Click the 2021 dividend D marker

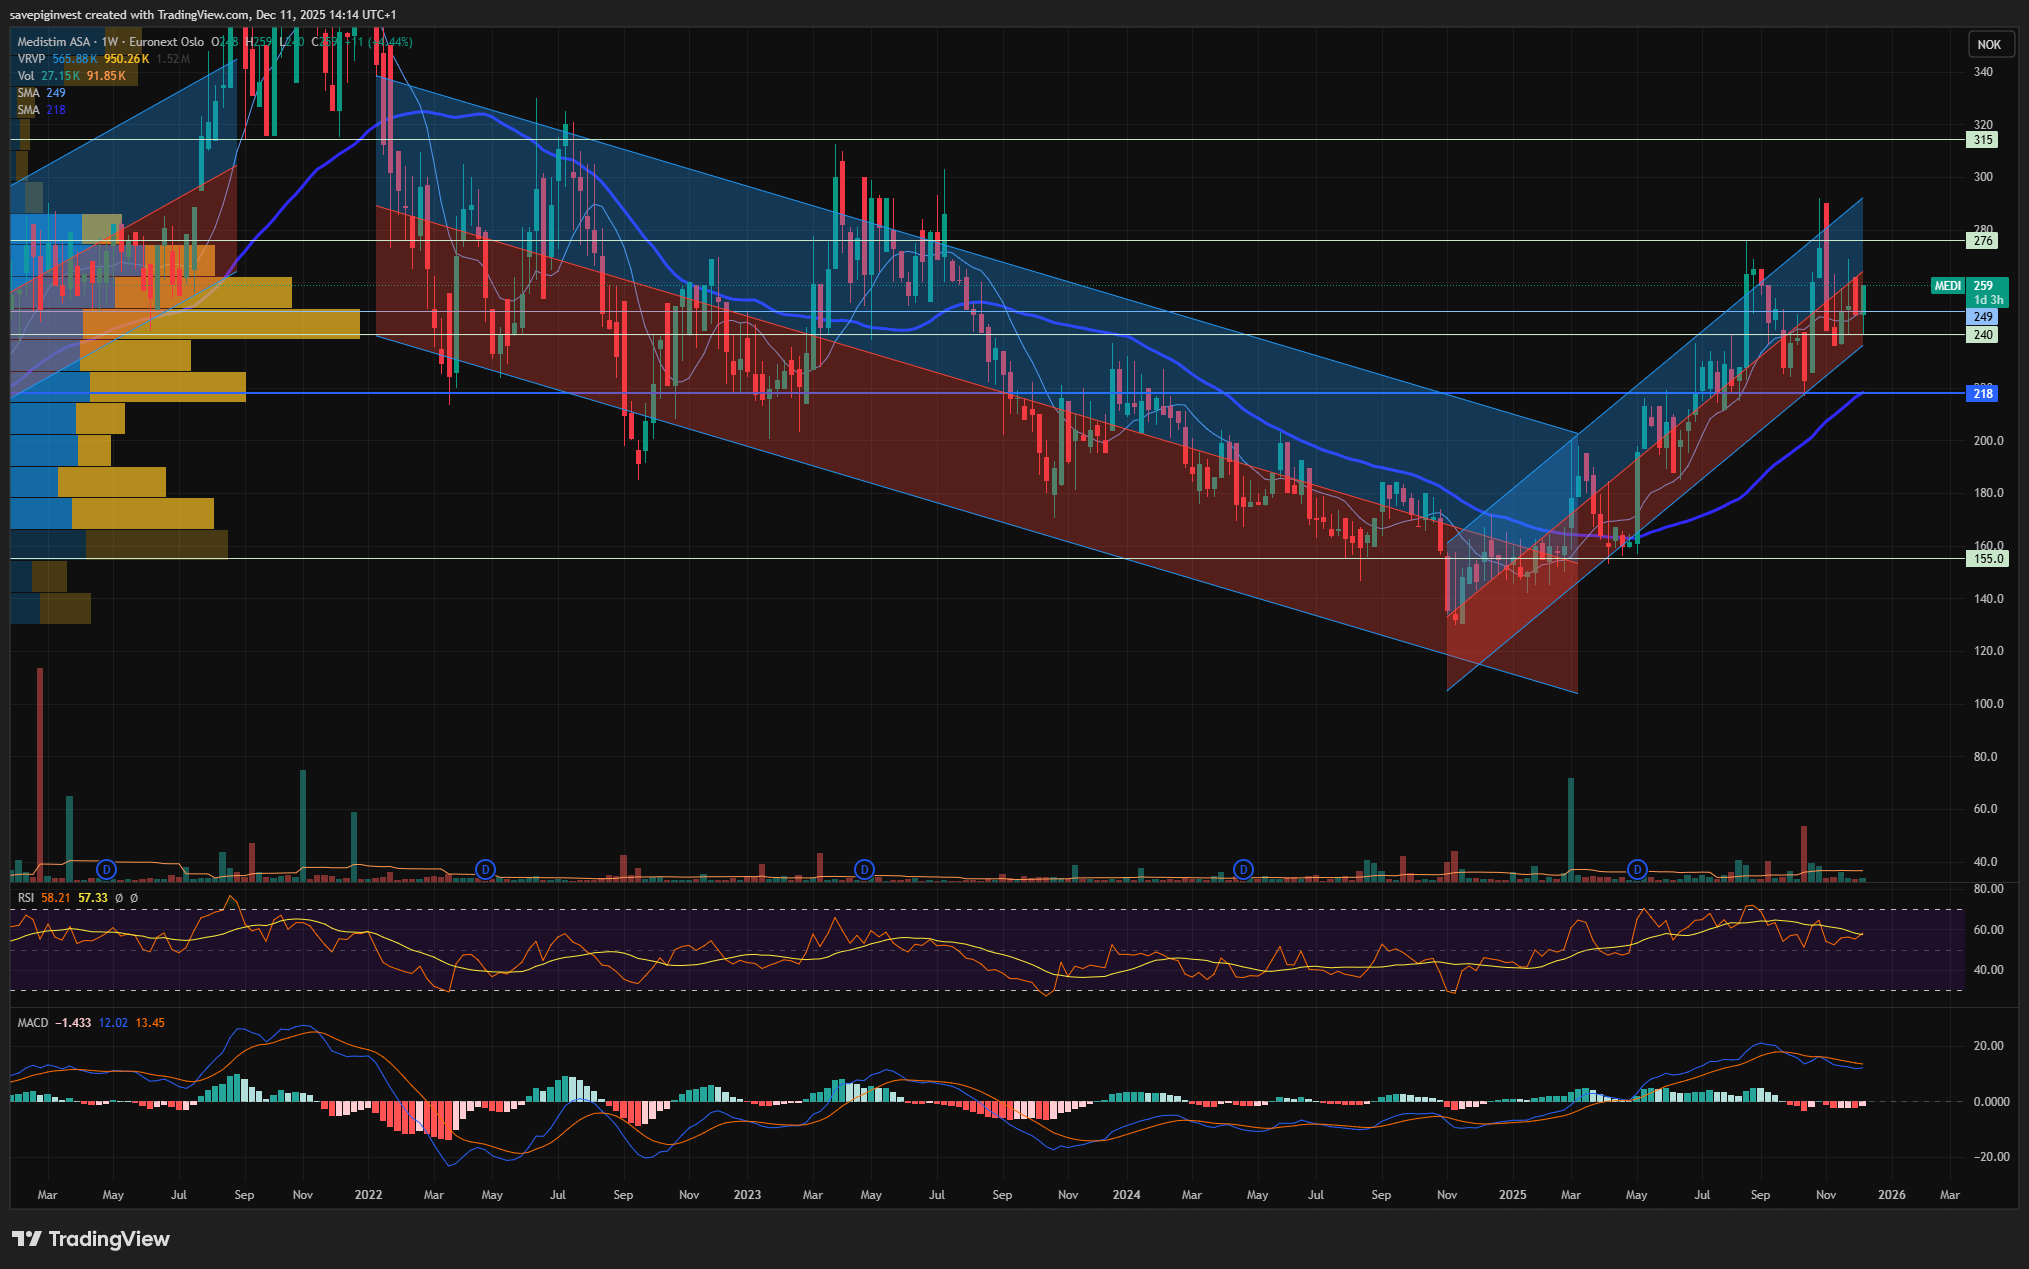(x=107, y=870)
